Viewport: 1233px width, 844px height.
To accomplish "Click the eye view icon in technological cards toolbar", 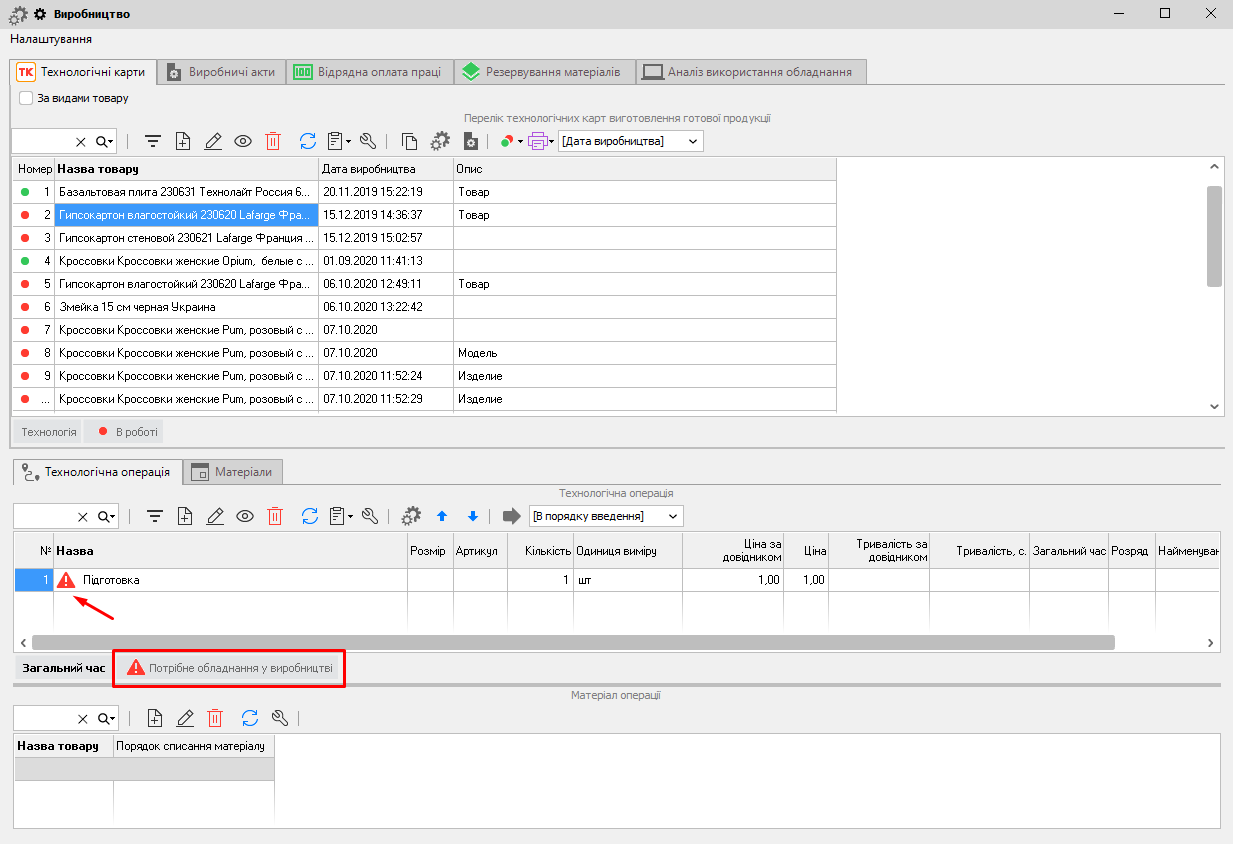I will pyautogui.click(x=243, y=142).
